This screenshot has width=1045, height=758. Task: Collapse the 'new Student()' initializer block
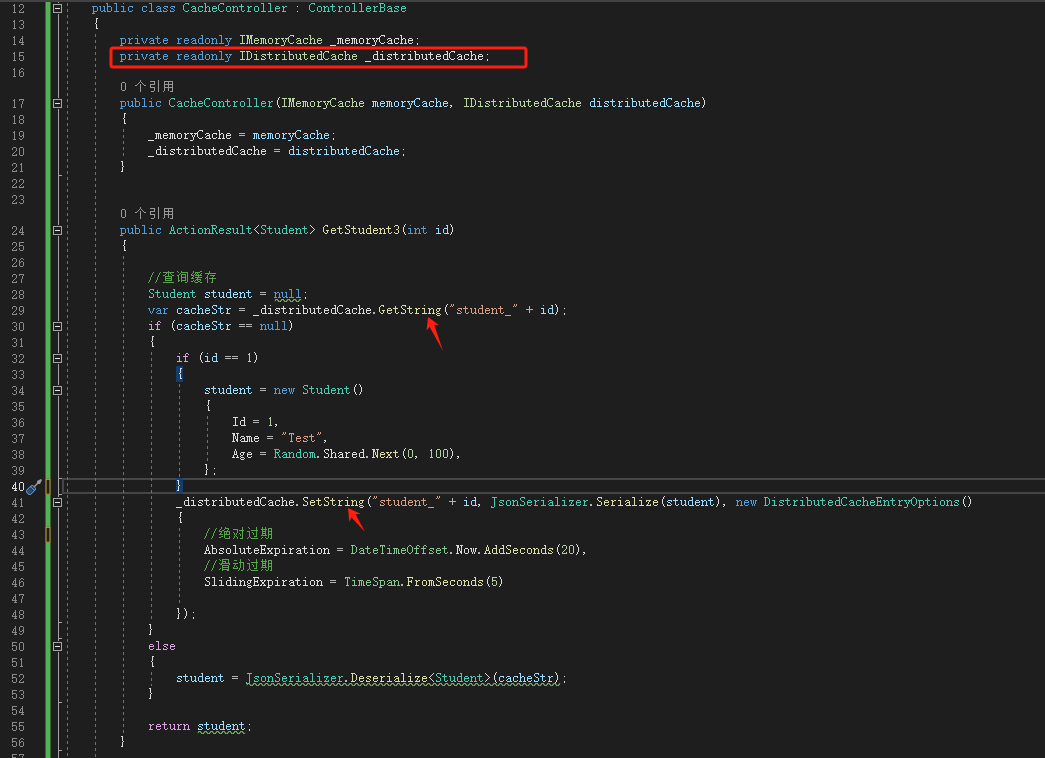(x=57, y=390)
